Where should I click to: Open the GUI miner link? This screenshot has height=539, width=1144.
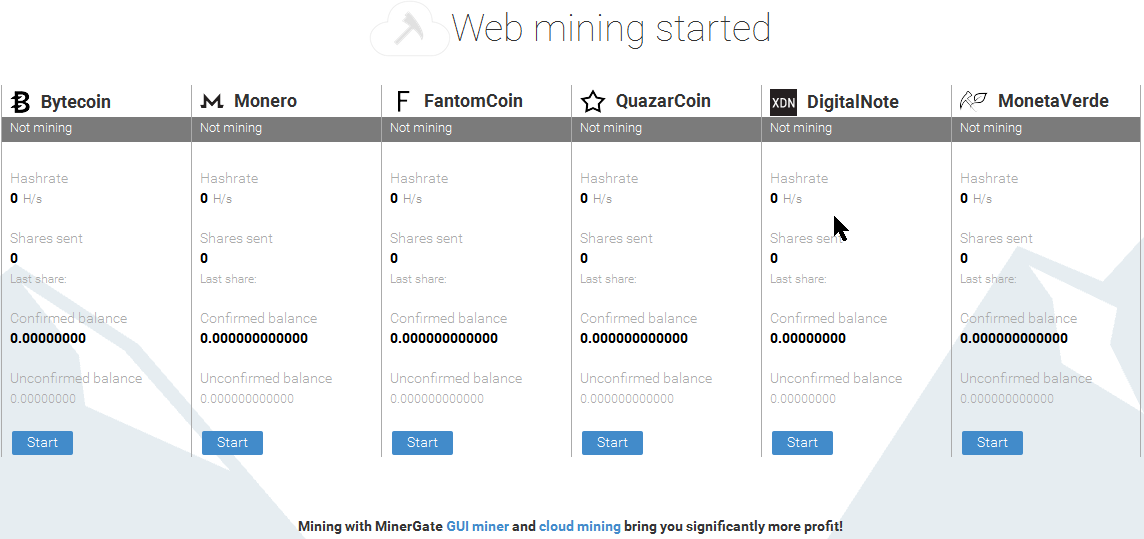[x=478, y=526]
